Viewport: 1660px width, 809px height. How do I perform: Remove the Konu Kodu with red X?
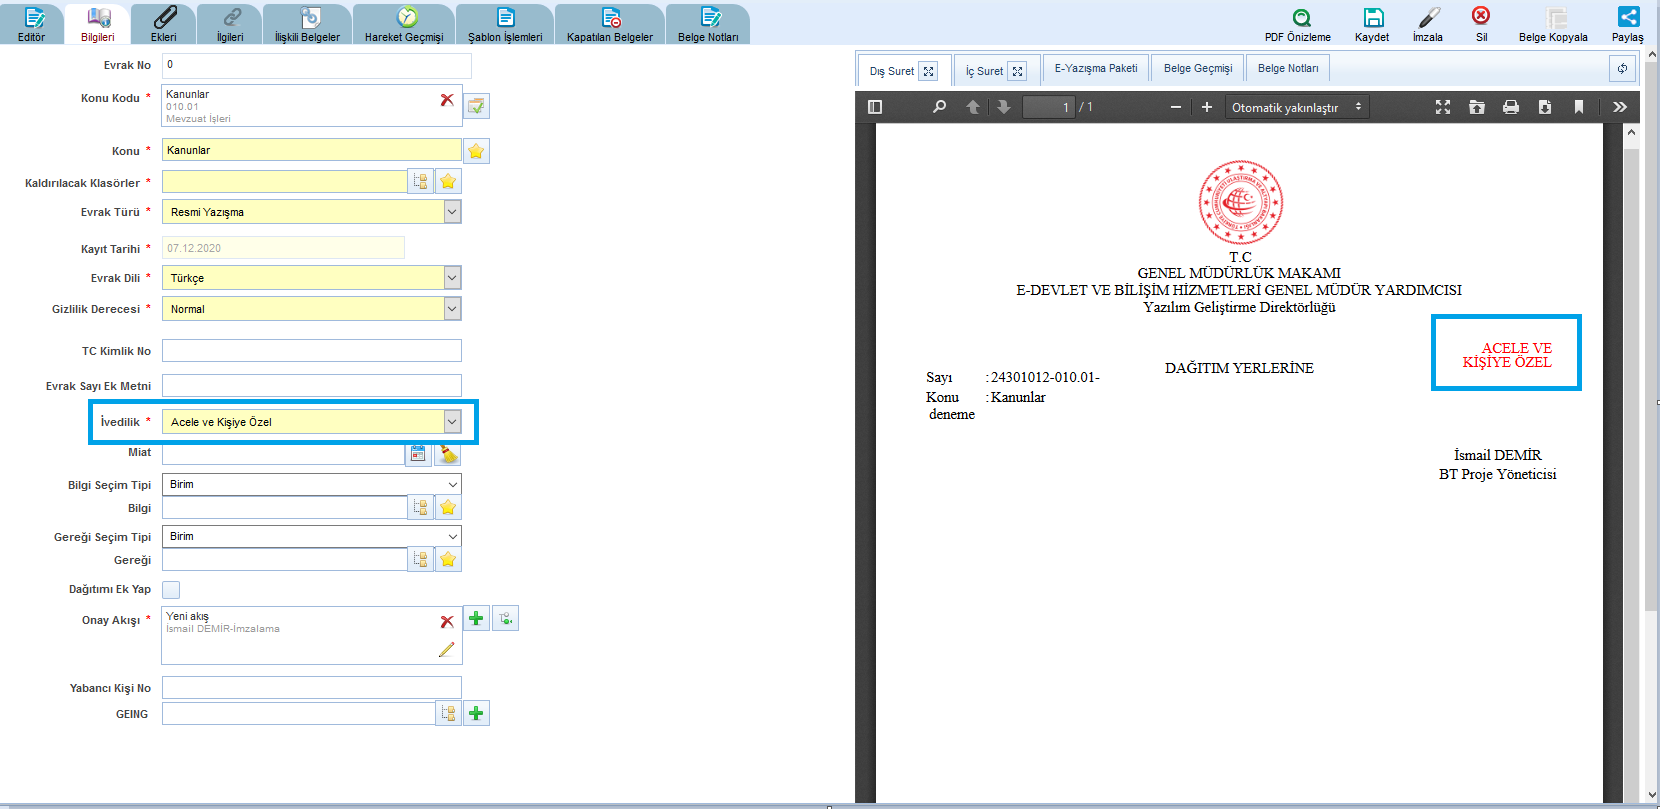tap(447, 100)
